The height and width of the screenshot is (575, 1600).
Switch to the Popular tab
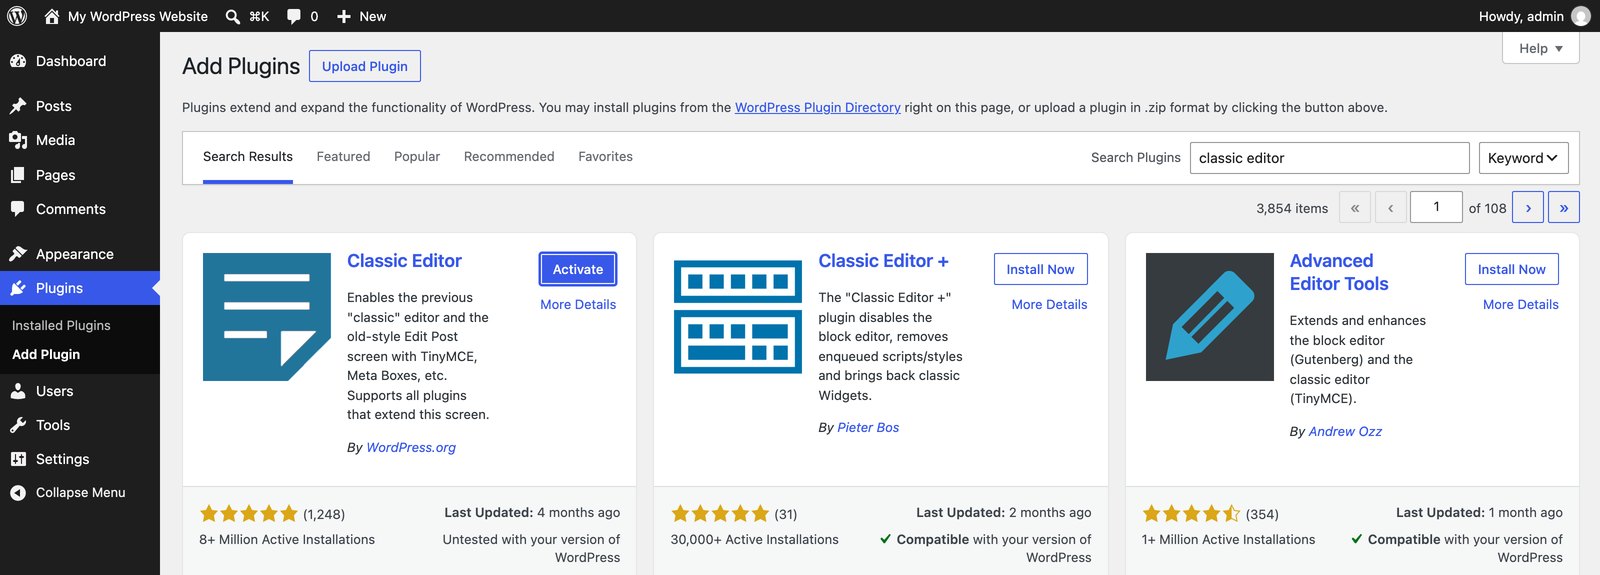[x=417, y=157]
